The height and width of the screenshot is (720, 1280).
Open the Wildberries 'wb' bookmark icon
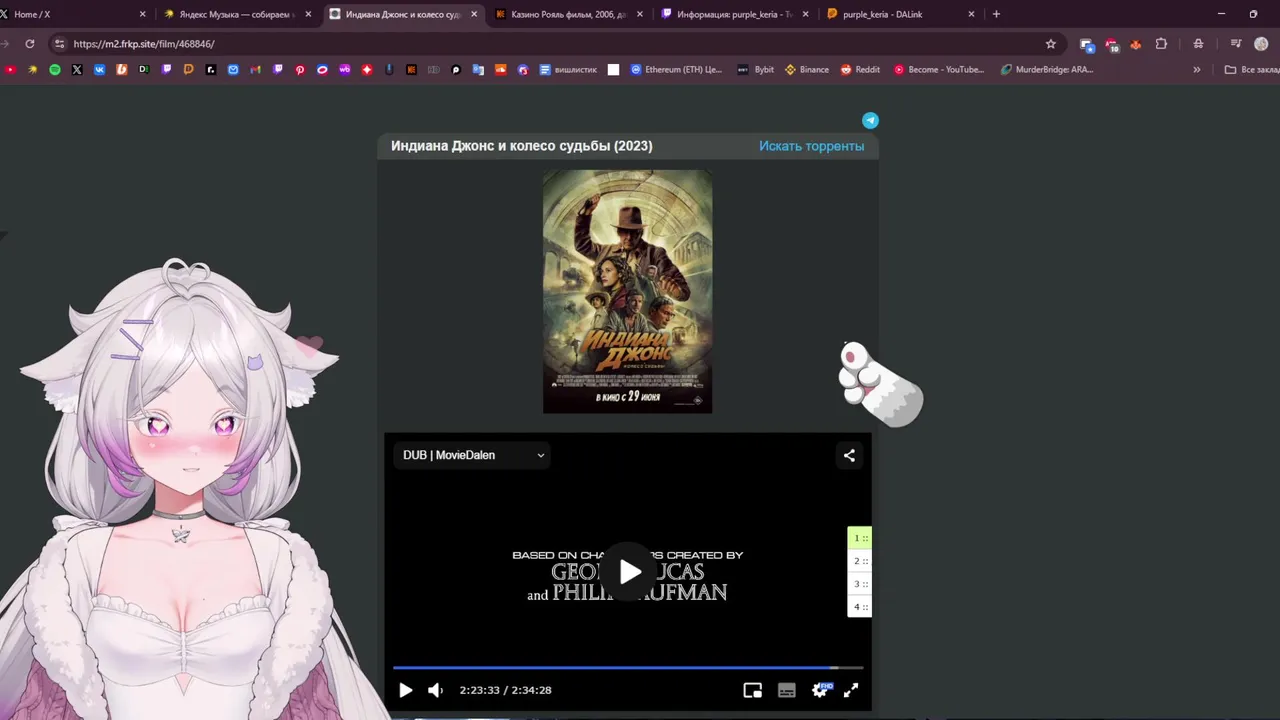tap(345, 70)
